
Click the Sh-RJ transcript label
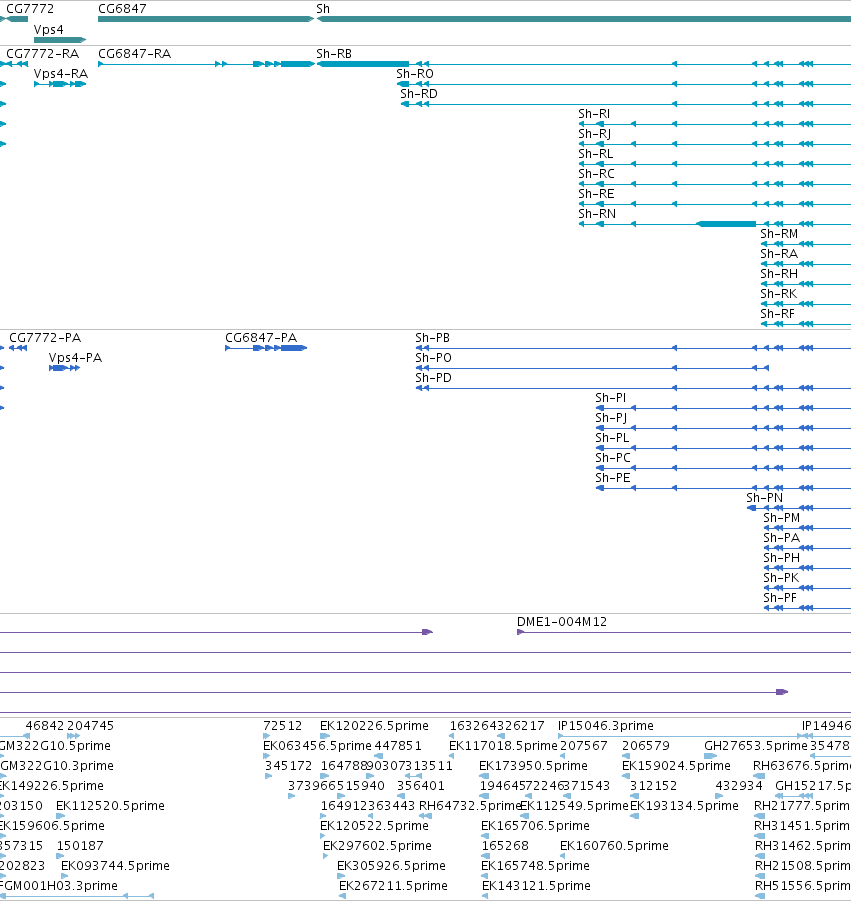pos(595,134)
